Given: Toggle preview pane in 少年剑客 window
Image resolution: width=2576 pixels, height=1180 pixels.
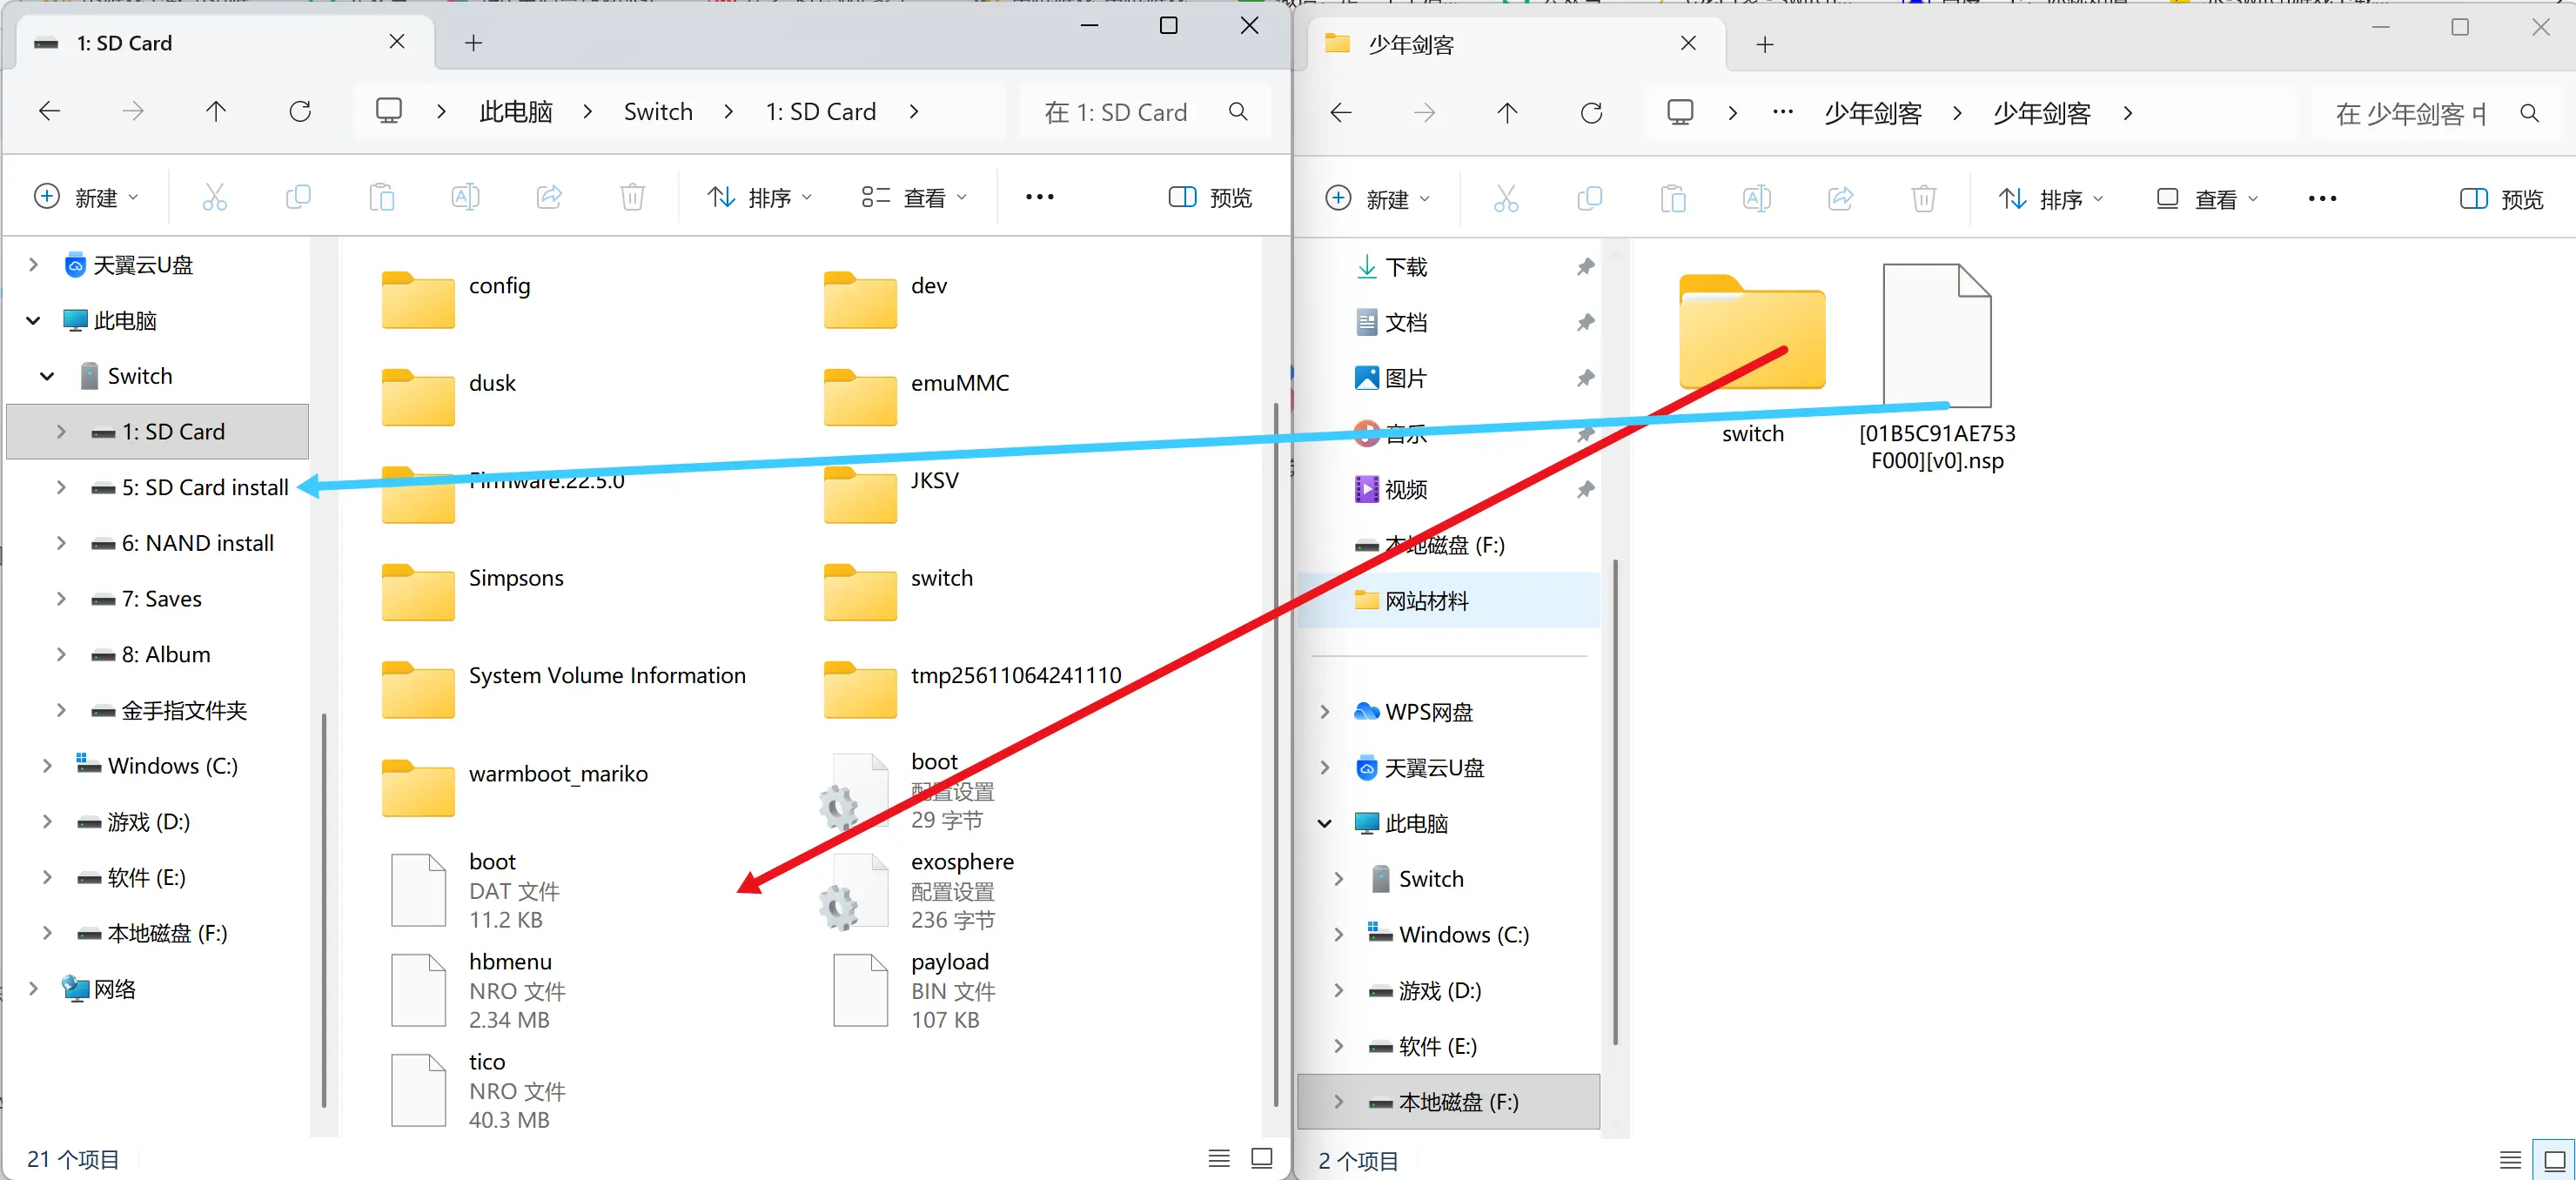Looking at the screenshot, I should click(x=2501, y=199).
